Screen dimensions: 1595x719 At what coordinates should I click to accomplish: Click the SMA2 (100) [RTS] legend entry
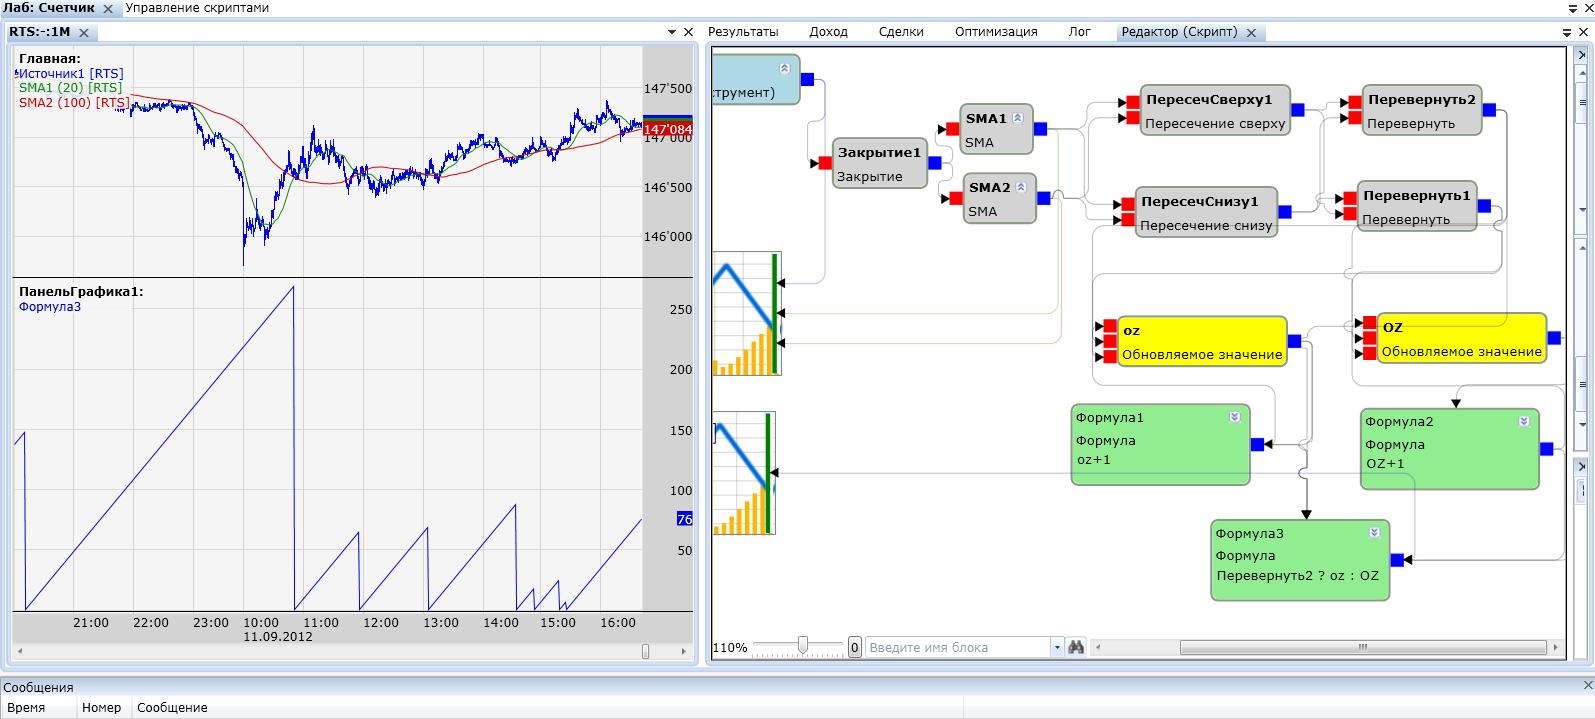pos(74,102)
